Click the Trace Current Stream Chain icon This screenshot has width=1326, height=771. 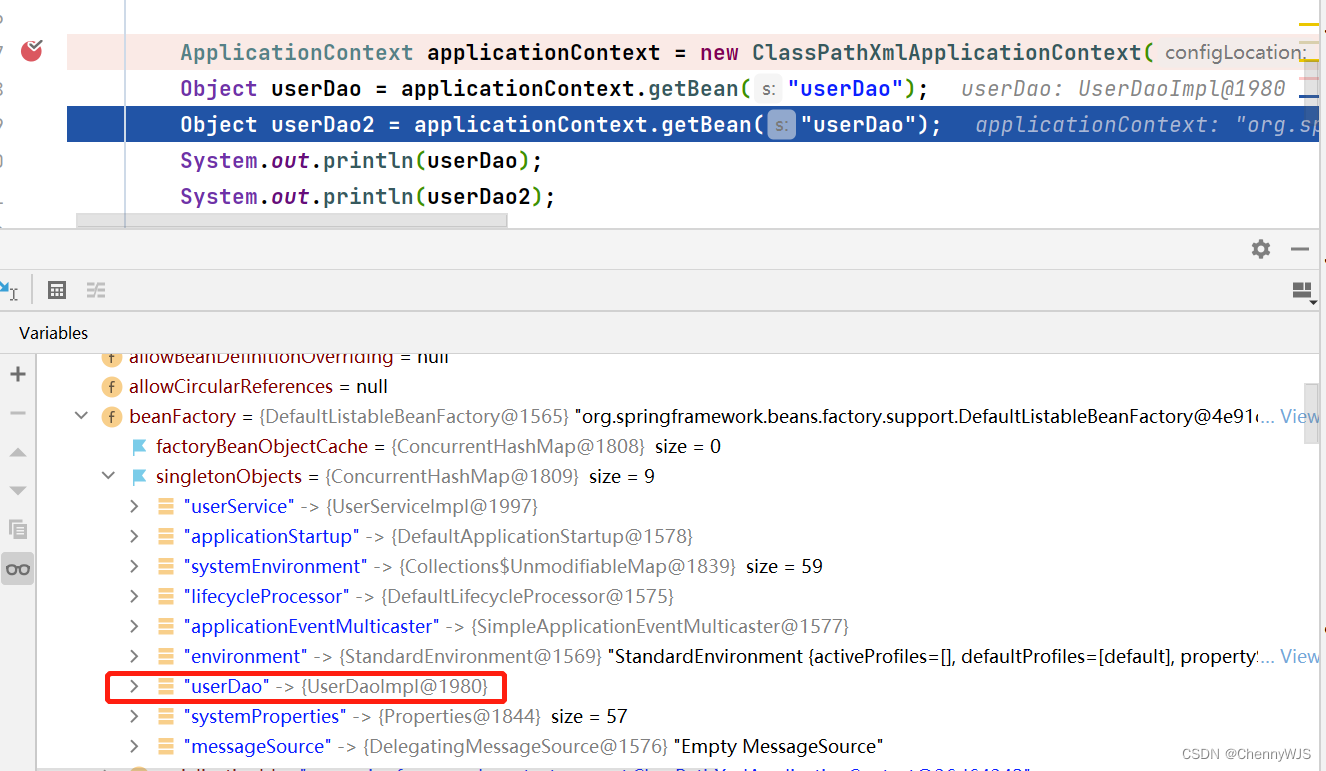coord(96,290)
